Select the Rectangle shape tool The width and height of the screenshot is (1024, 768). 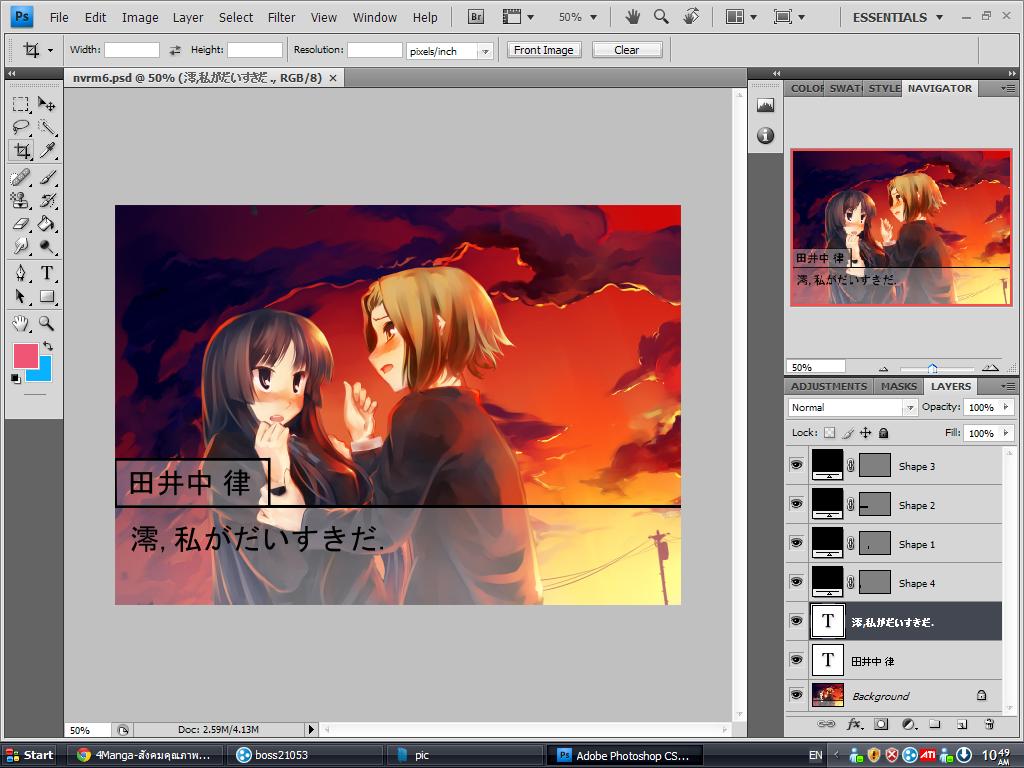[x=46, y=296]
